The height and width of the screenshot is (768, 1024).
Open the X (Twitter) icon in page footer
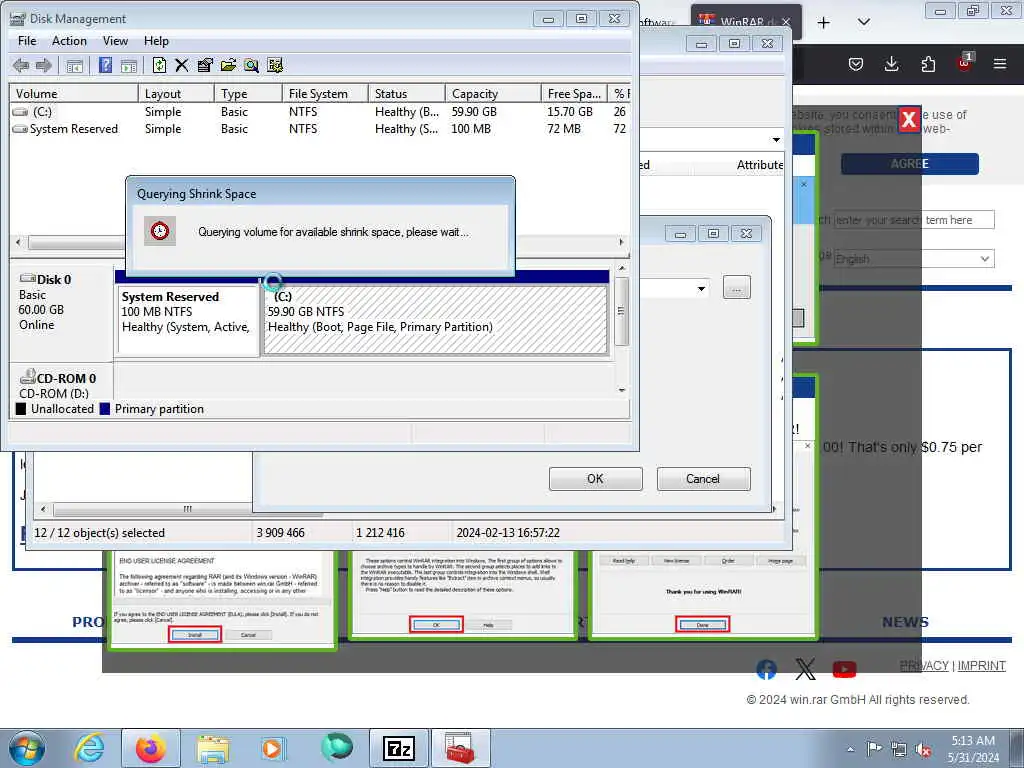point(805,669)
